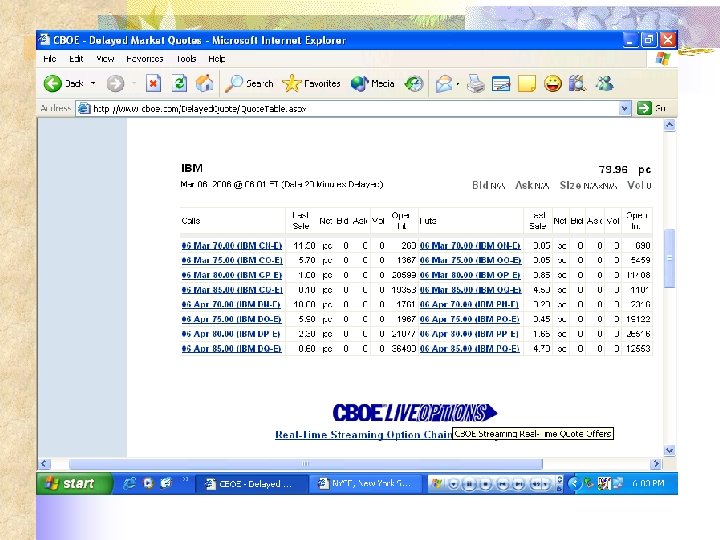
Task: Click the CBOE LiveOptions banner logo
Action: click(415, 412)
